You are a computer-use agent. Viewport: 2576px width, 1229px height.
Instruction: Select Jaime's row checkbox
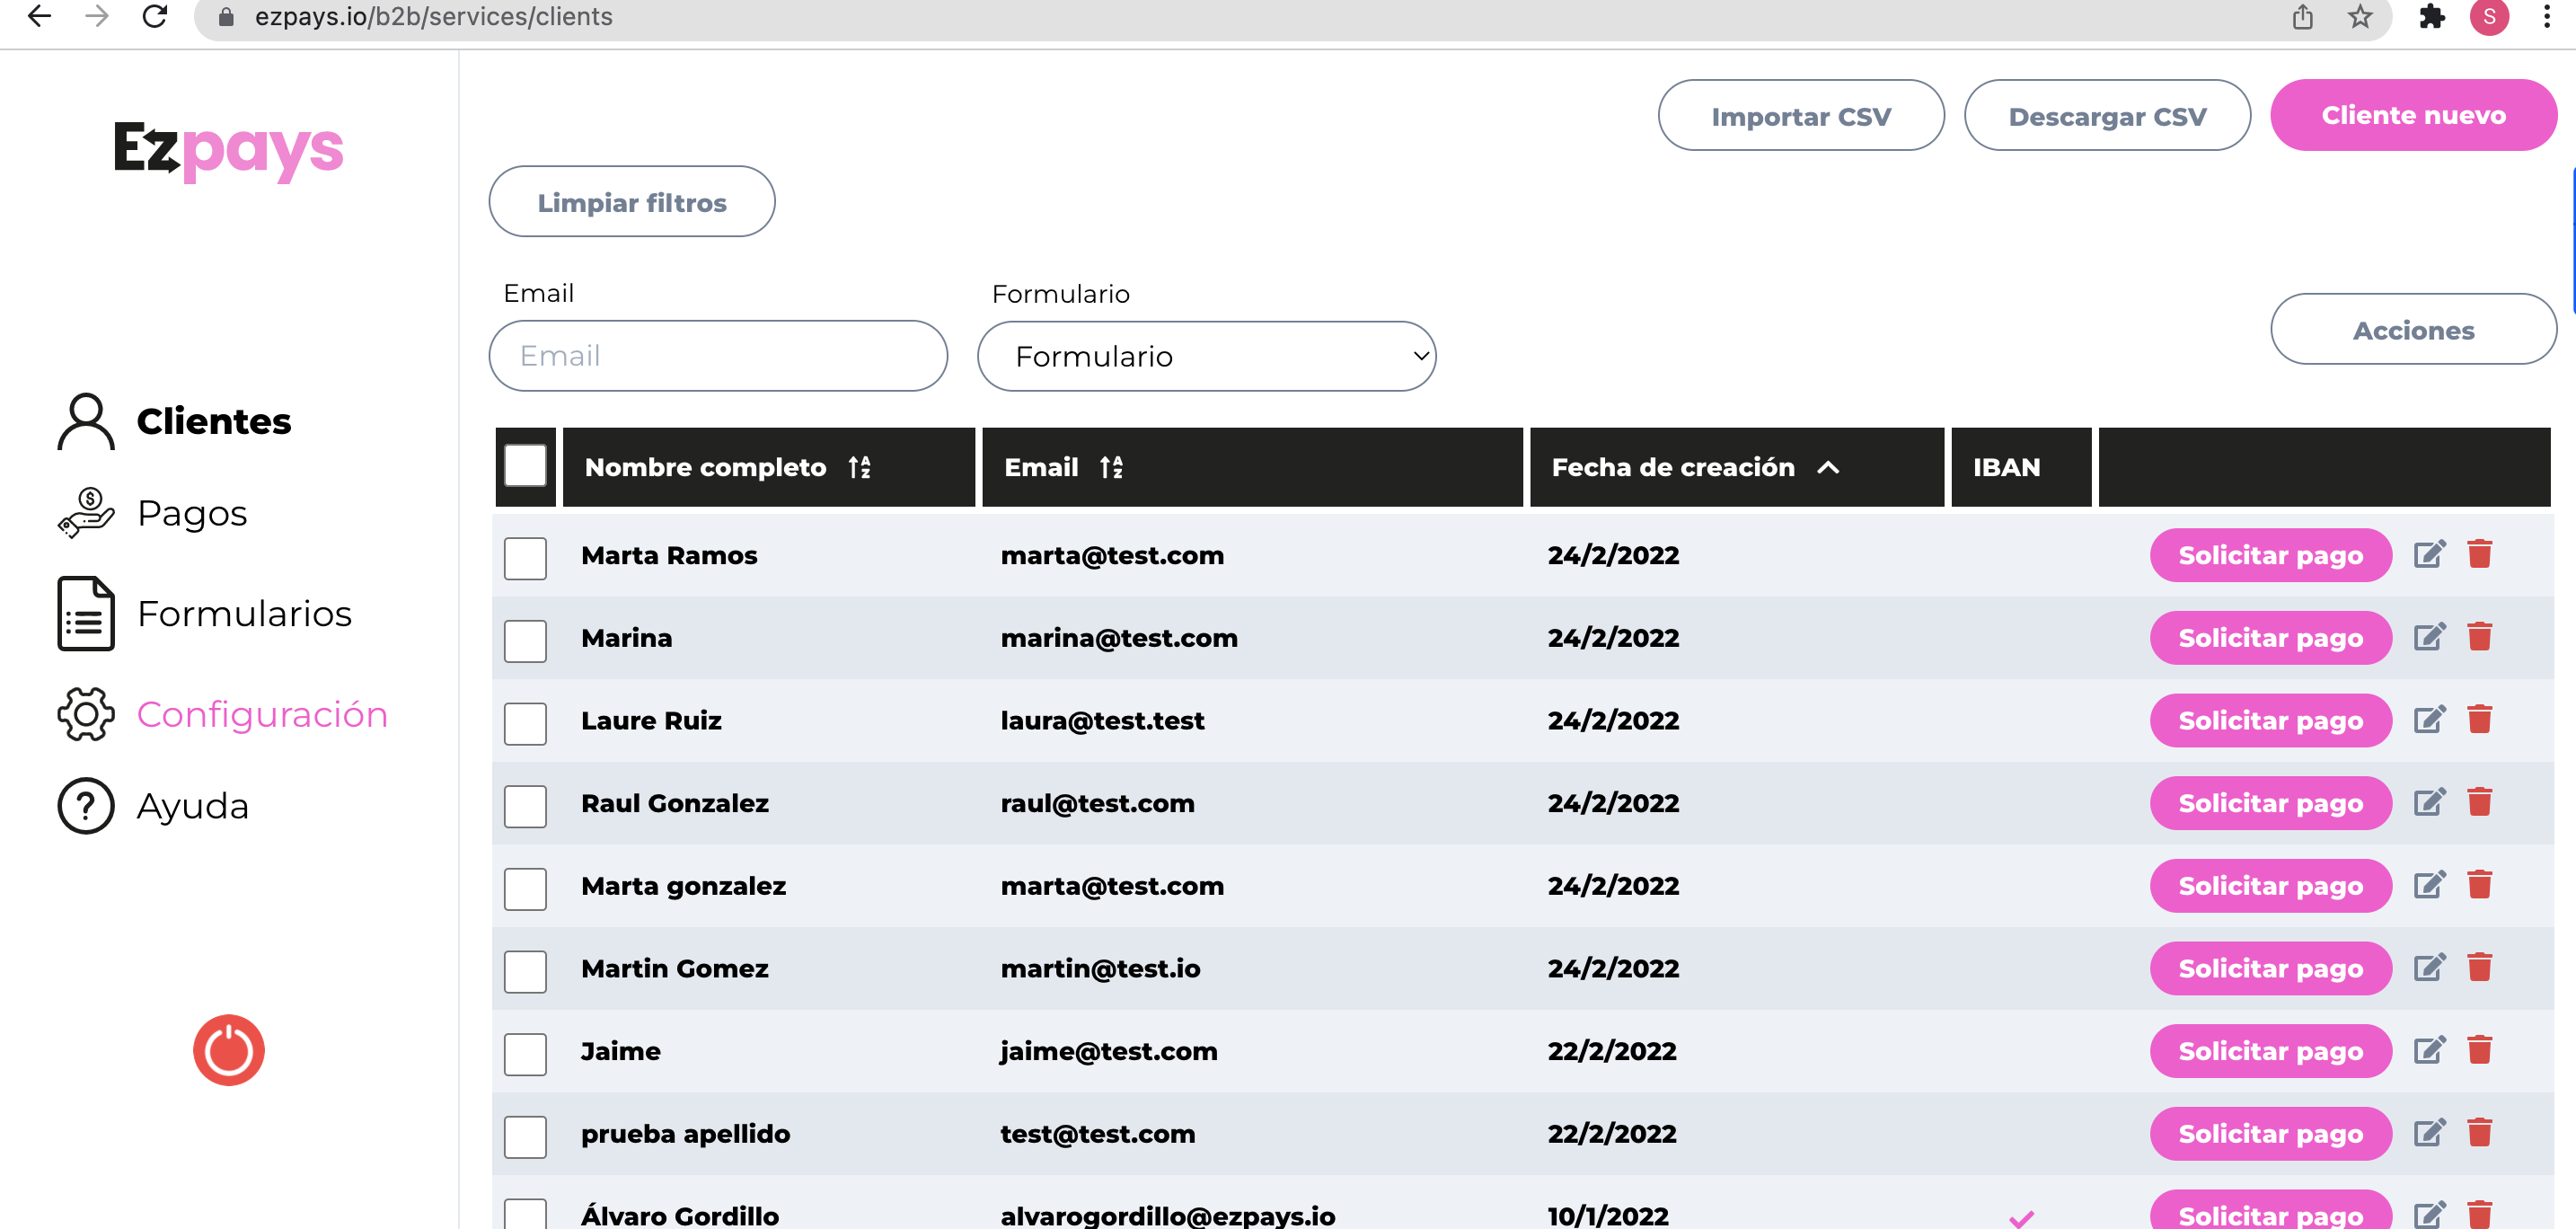(x=525, y=1053)
